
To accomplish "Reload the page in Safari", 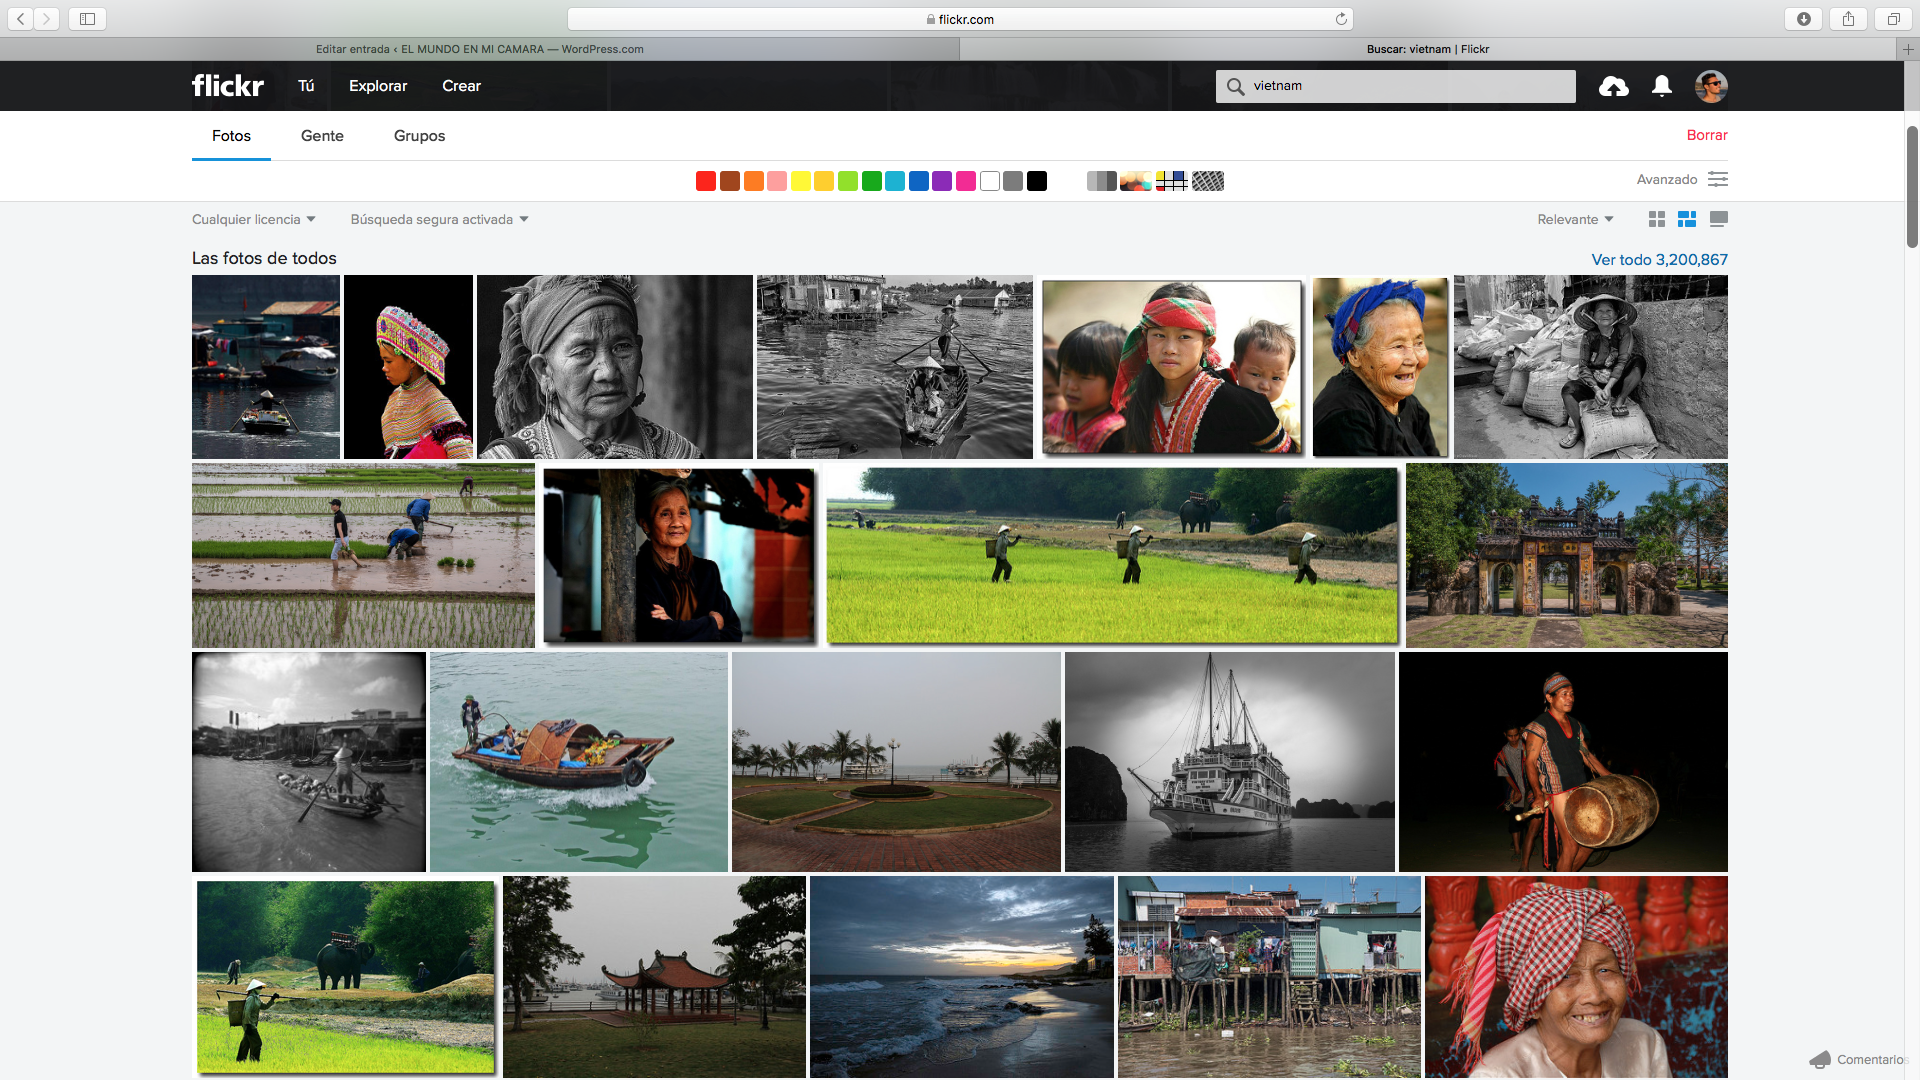I will coord(1341,19).
